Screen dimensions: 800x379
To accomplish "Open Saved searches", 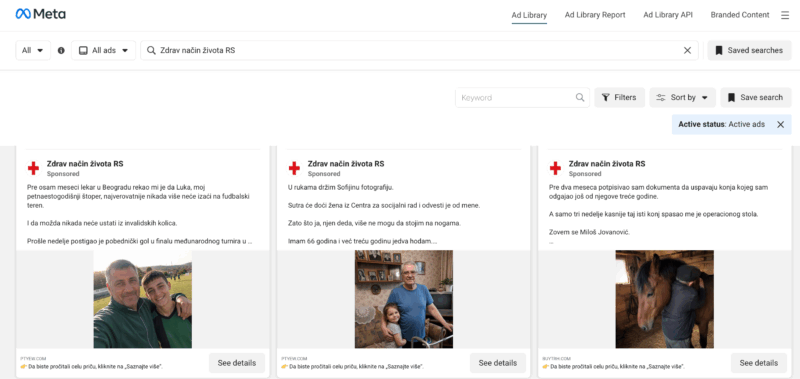I will (x=749, y=50).
